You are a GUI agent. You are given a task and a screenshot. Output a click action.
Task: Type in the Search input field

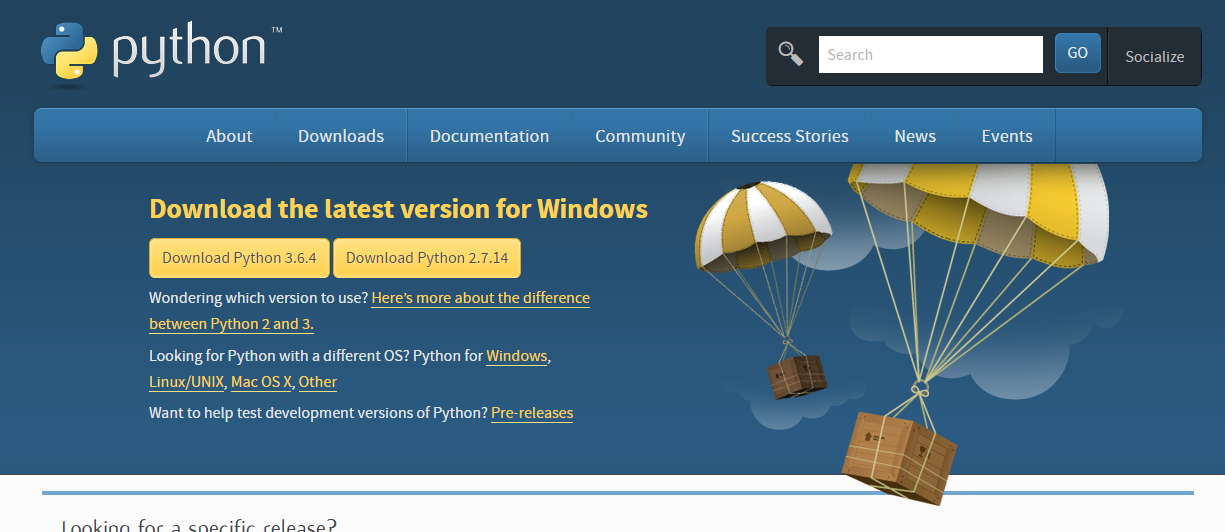tap(930, 55)
